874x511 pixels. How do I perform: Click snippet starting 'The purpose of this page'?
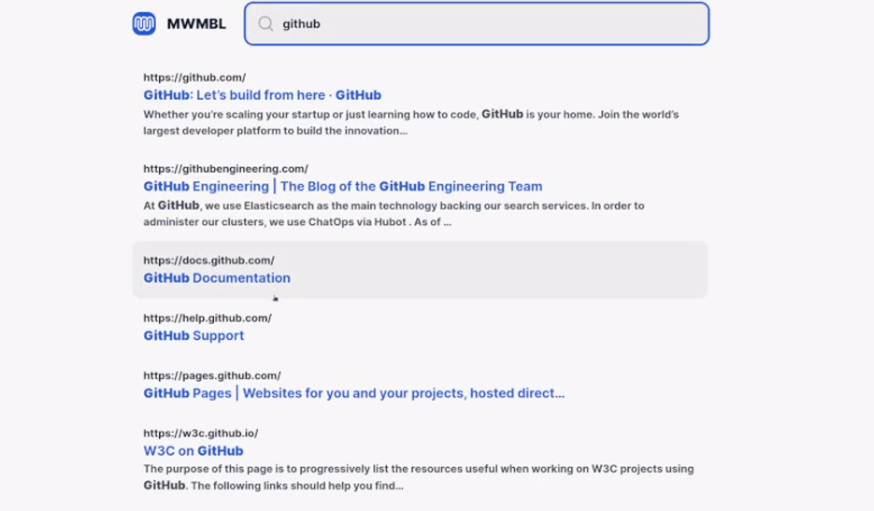(x=419, y=477)
